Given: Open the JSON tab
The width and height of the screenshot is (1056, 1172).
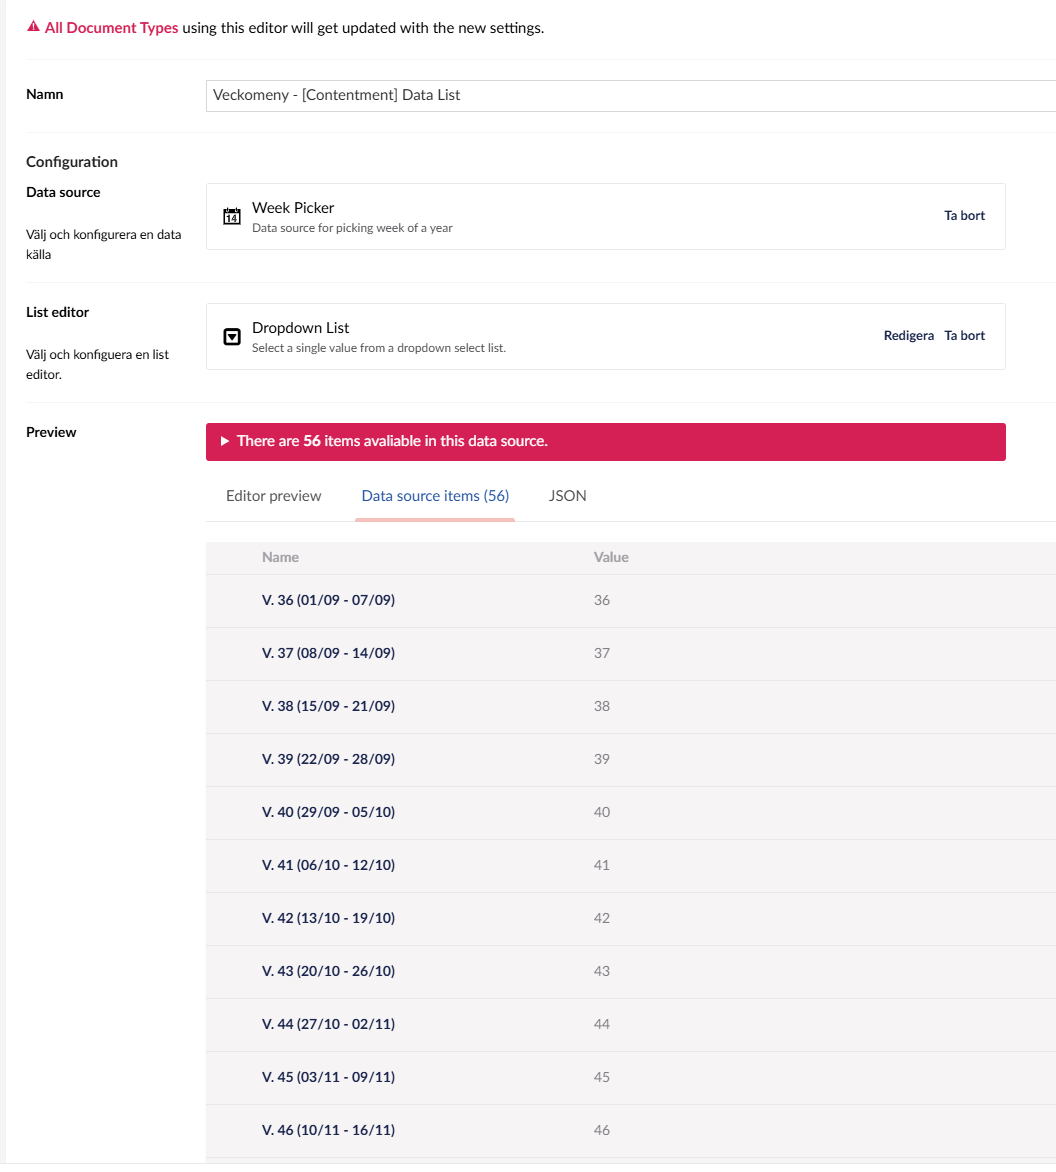Looking at the screenshot, I should pyautogui.click(x=567, y=496).
